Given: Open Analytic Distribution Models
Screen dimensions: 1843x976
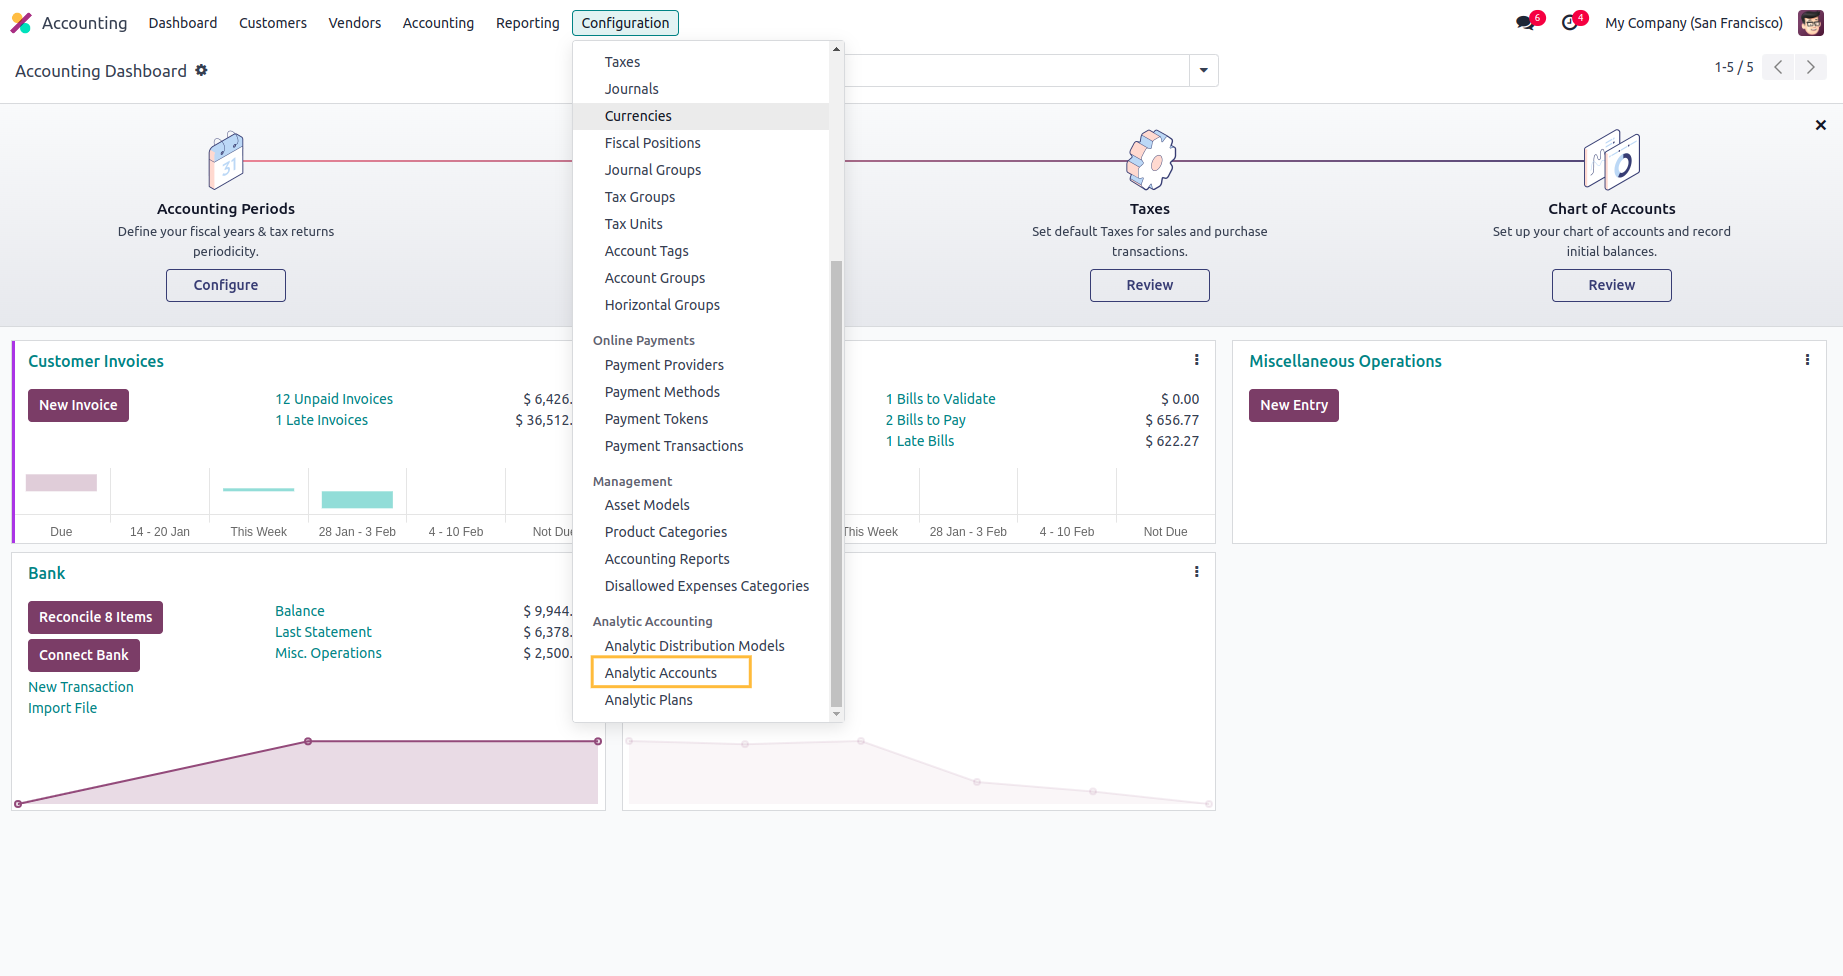Looking at the screenshot, I should coord(701,646).
